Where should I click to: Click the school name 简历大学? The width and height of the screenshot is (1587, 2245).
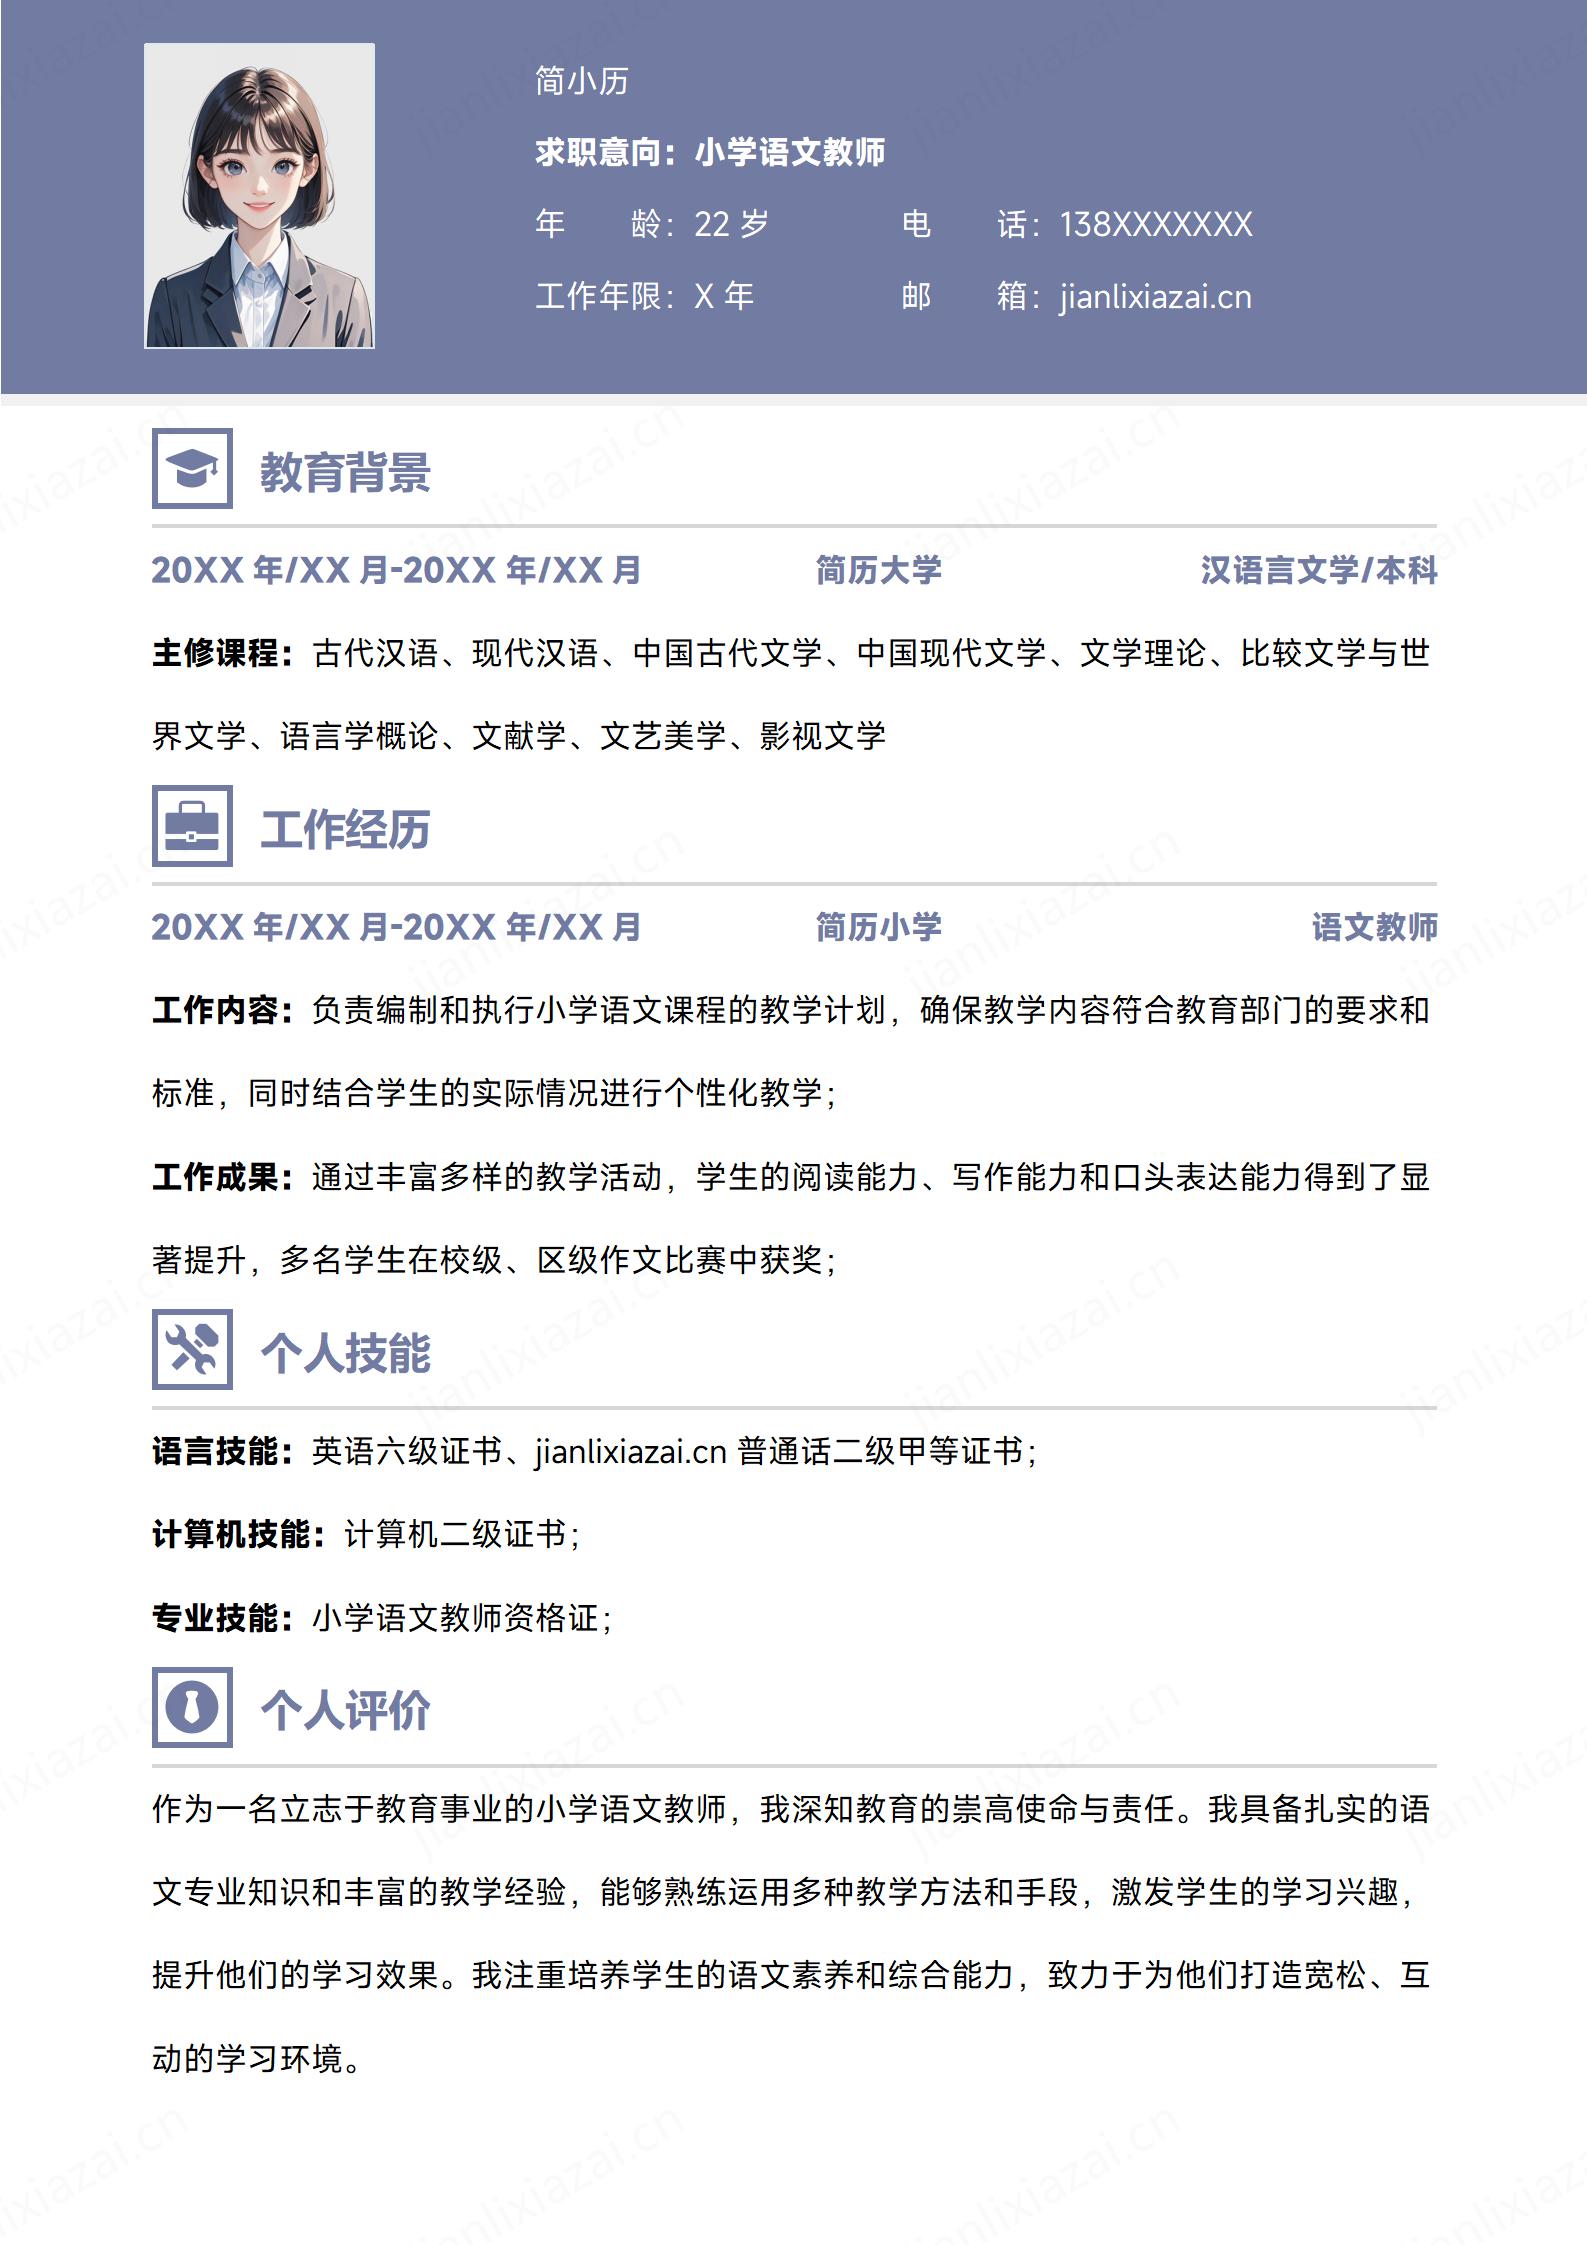point(879,571)
